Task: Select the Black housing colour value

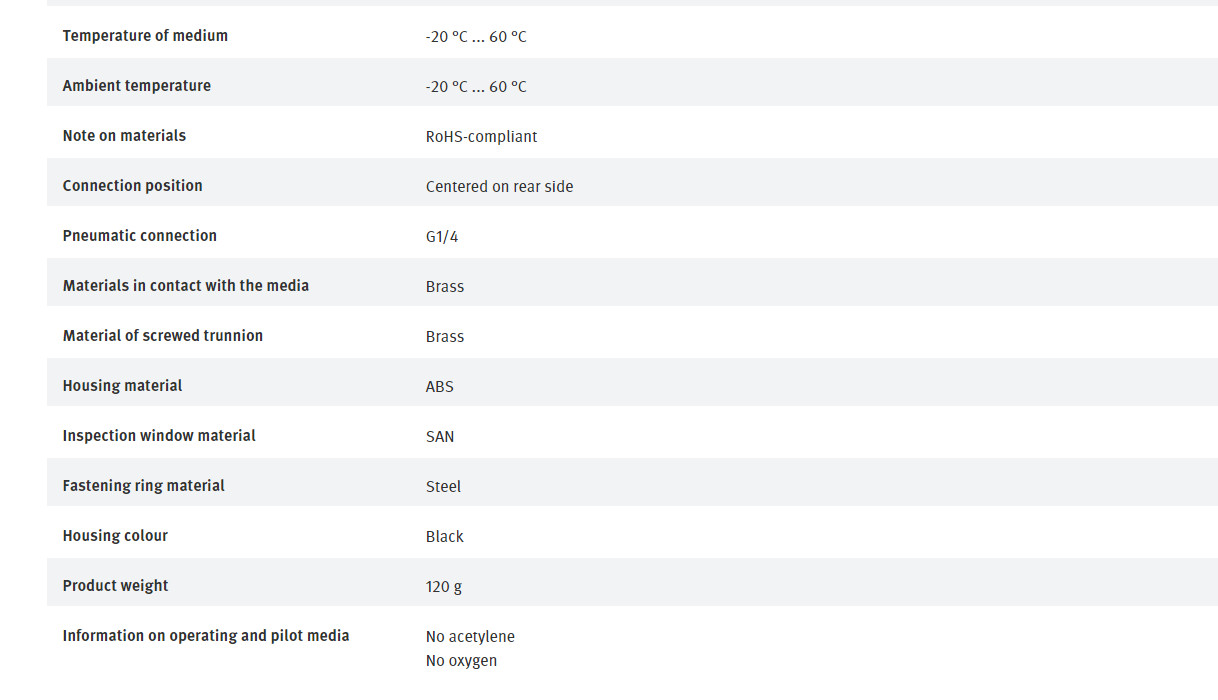Action: 445,537
